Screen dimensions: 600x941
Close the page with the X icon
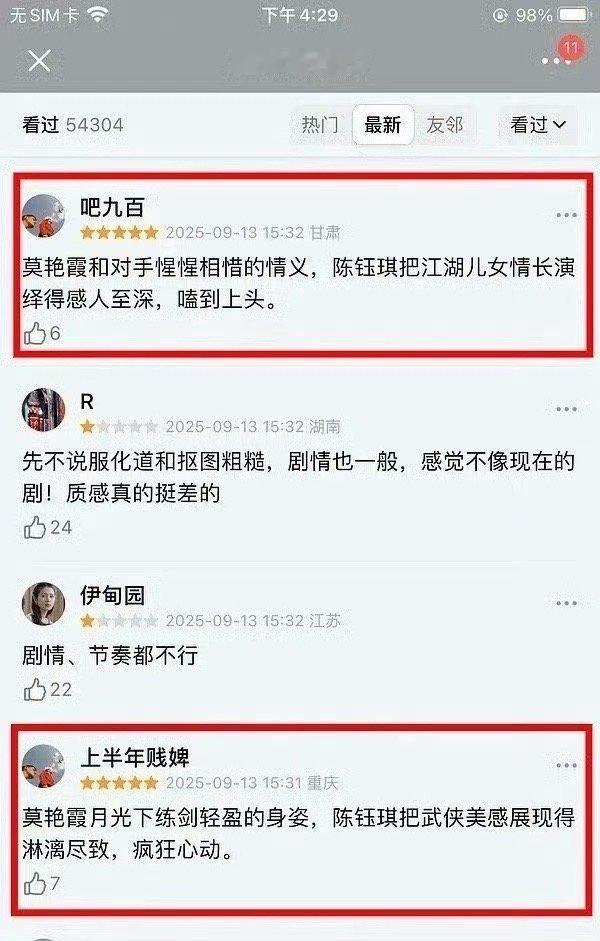click(x=40, y=61)
